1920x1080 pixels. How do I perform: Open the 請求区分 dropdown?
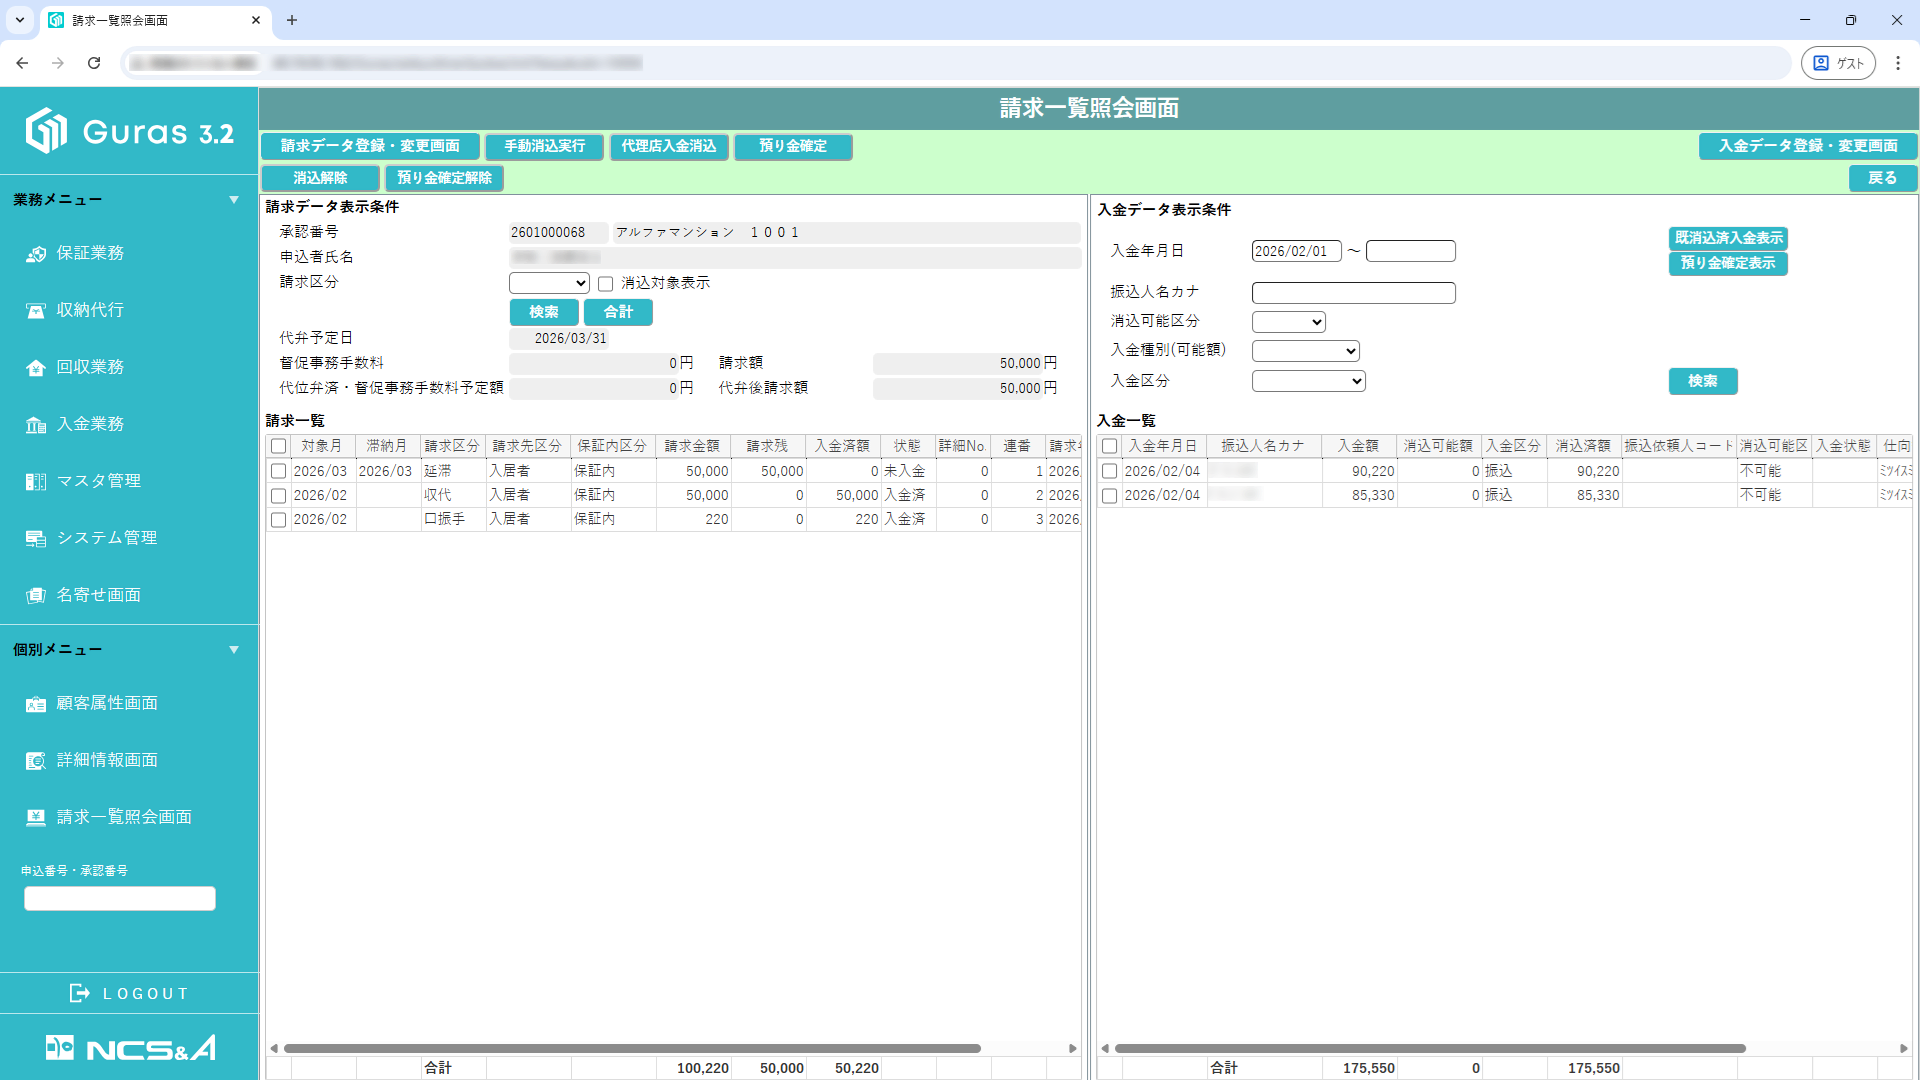tap(548, 283)
